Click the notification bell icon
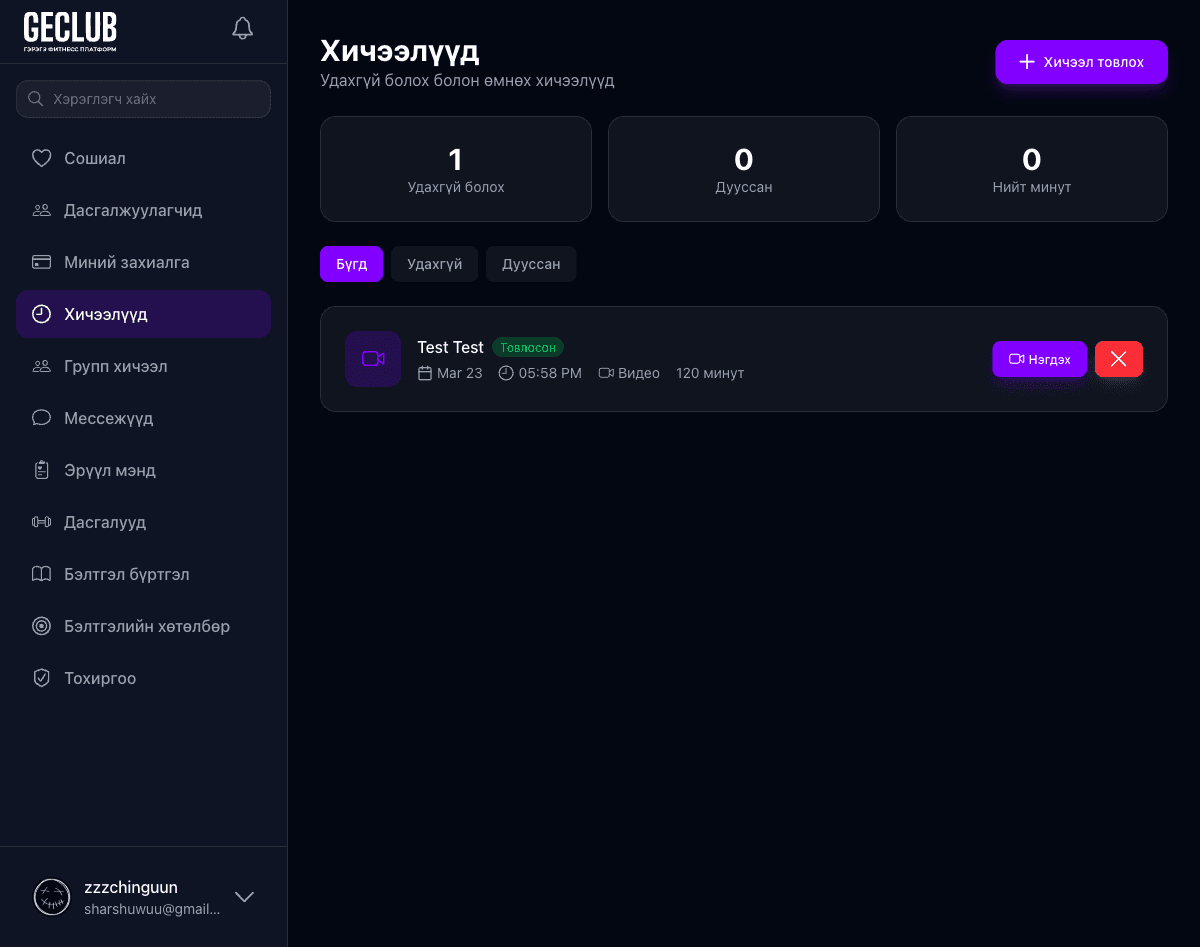This screenshot has width=1200, height=947. (x=242, y=28)
